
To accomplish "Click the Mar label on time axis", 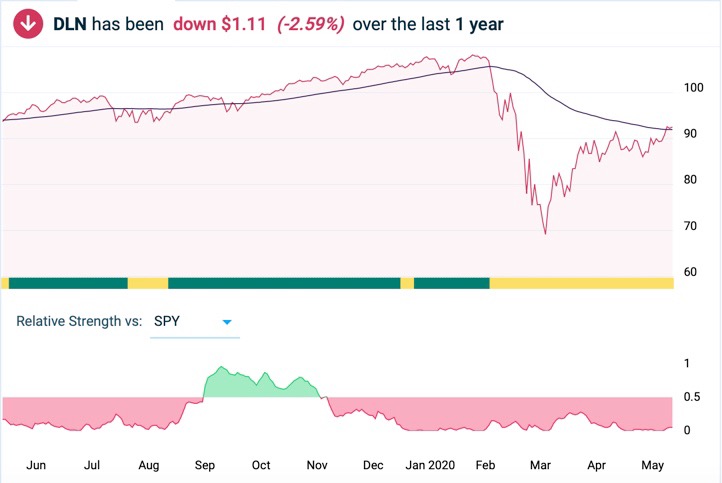I will pyautogui.click(x=540, y=465).
